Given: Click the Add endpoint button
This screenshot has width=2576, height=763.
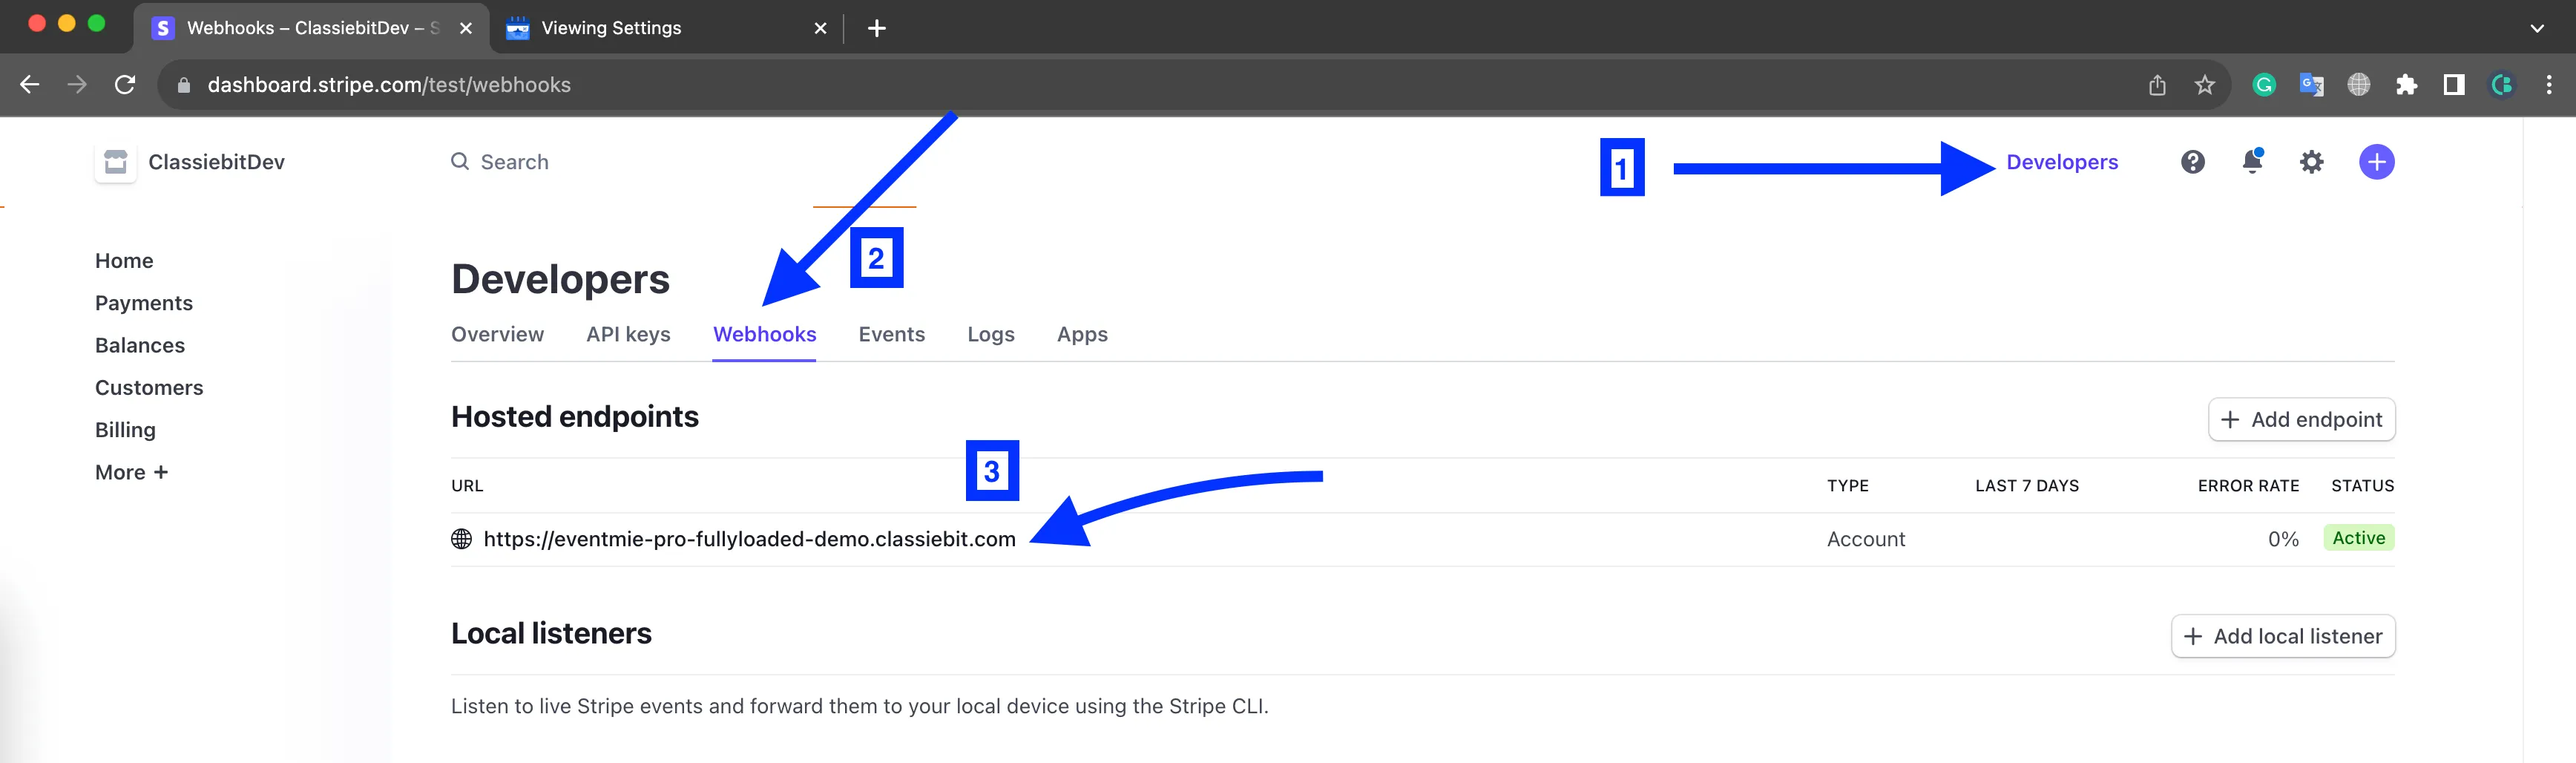Looking at the screenshot, I should click(x=2301, y=419).
